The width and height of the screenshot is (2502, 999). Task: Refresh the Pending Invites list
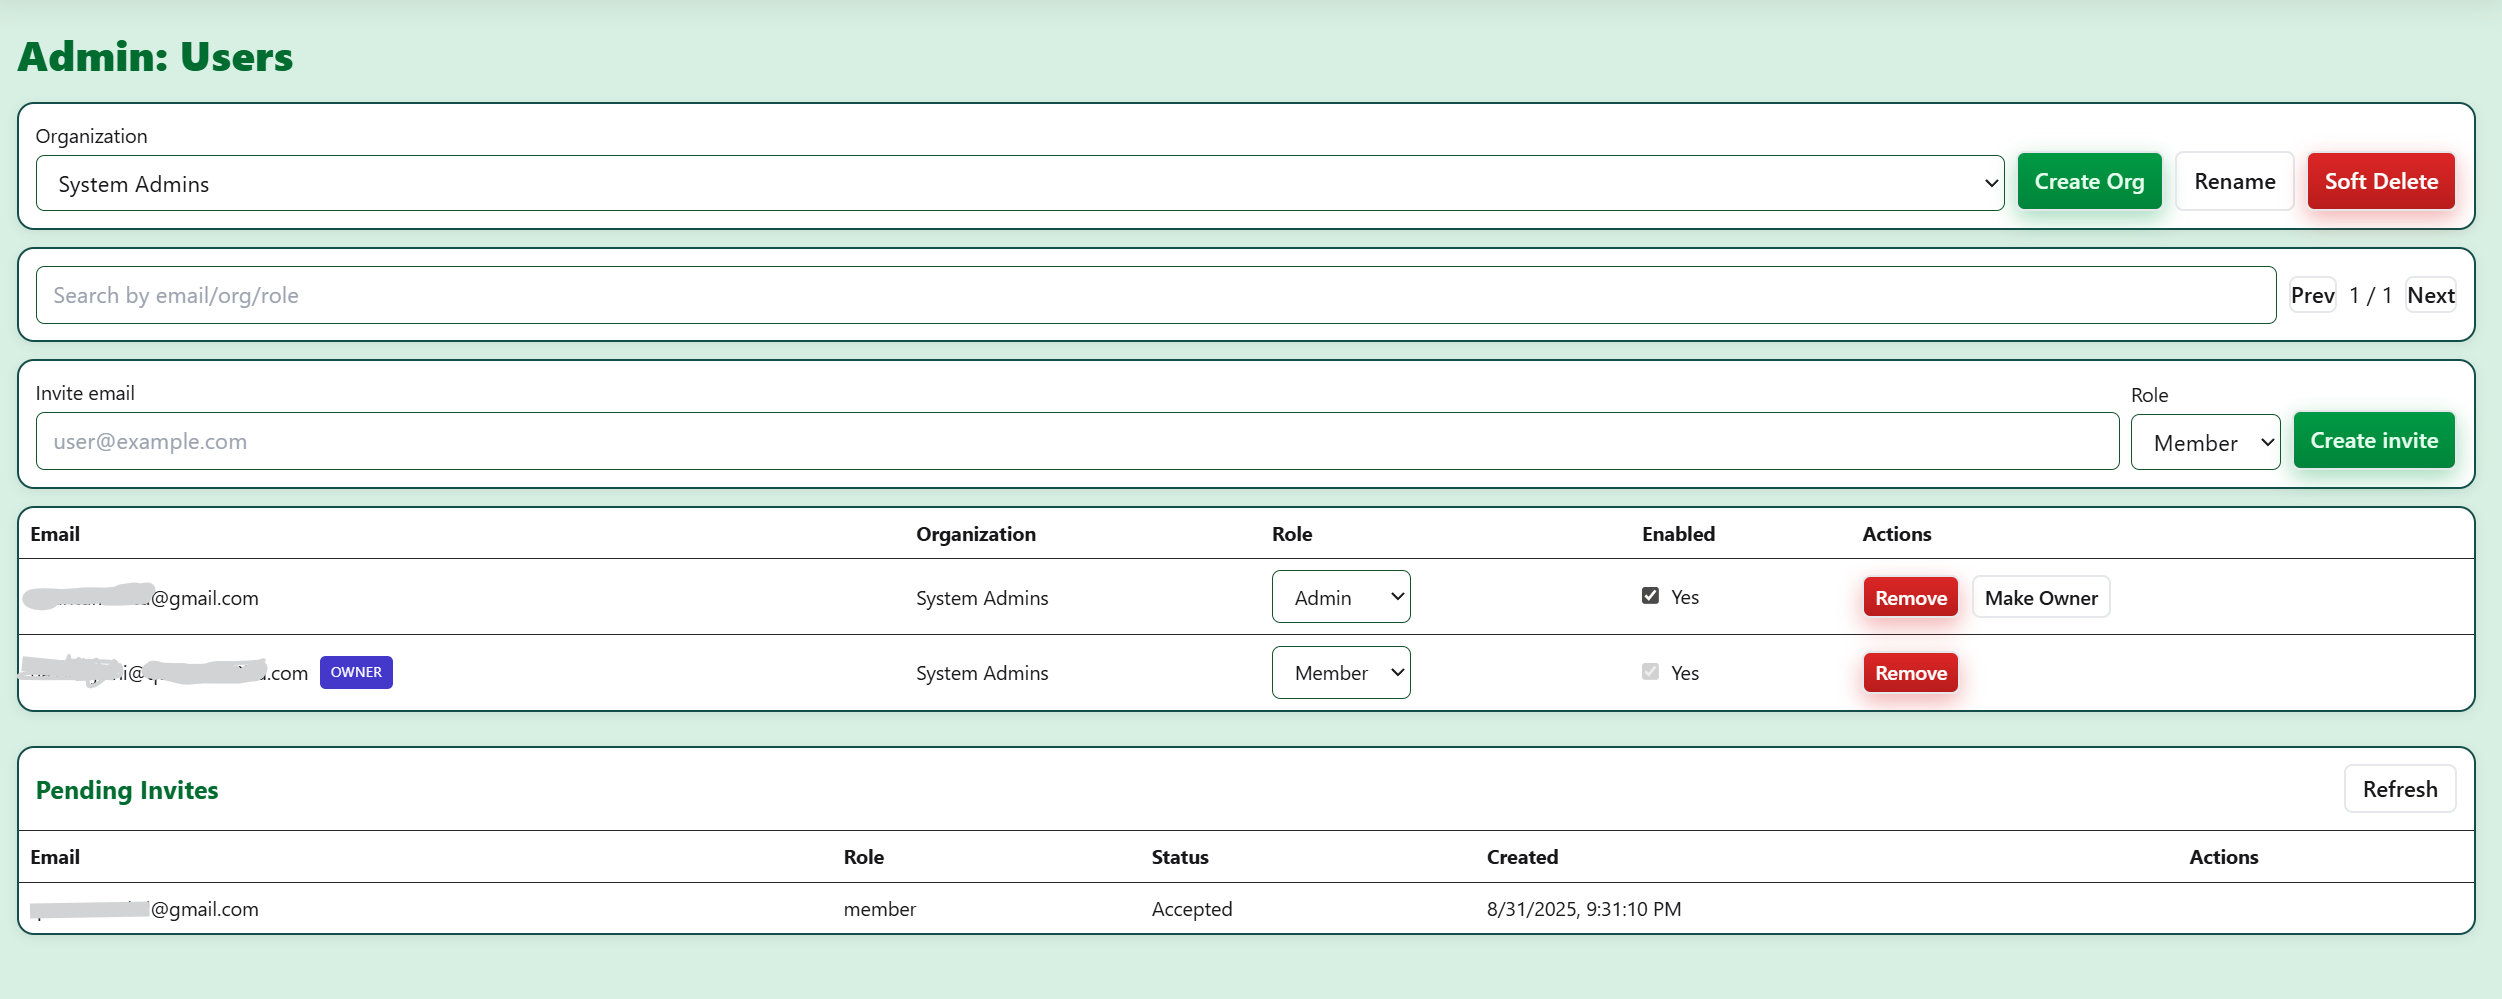pos(2400,788)
